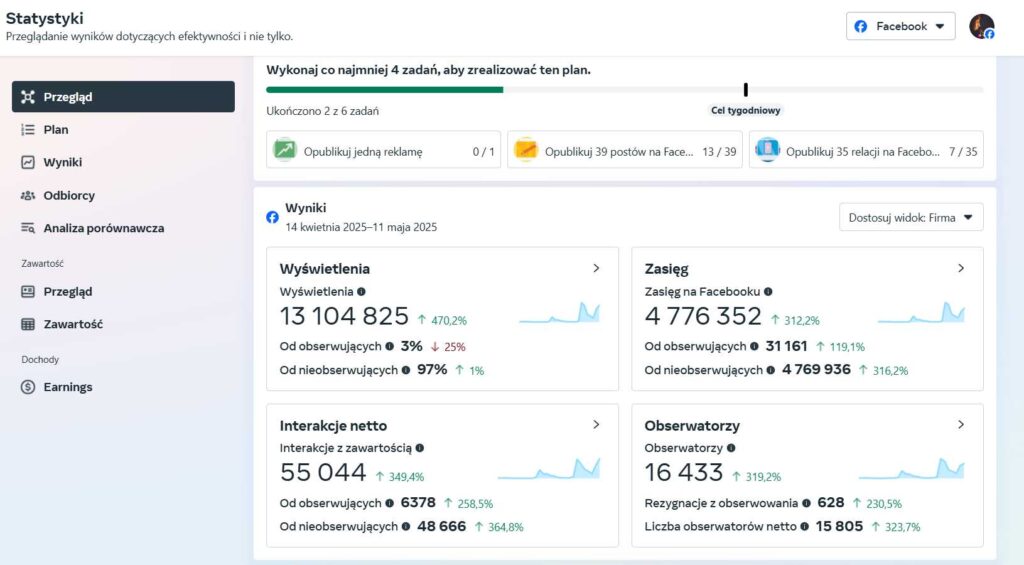Expand the Obserwatorzy card arrow

pyautogui.click(x=961, y=425)
